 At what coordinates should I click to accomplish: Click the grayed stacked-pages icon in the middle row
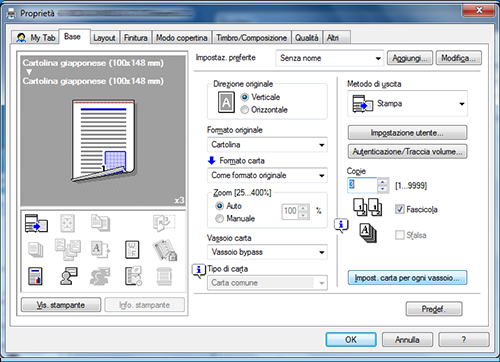point(36,250)
